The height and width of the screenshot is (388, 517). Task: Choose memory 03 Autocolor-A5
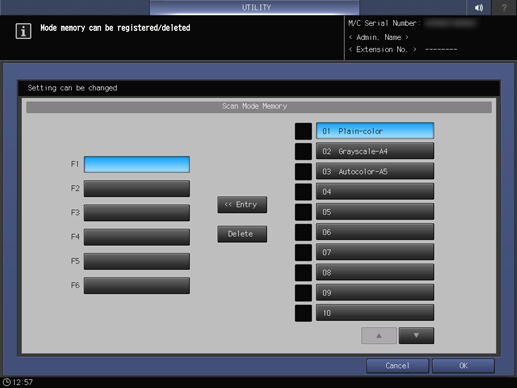[375, 171]
